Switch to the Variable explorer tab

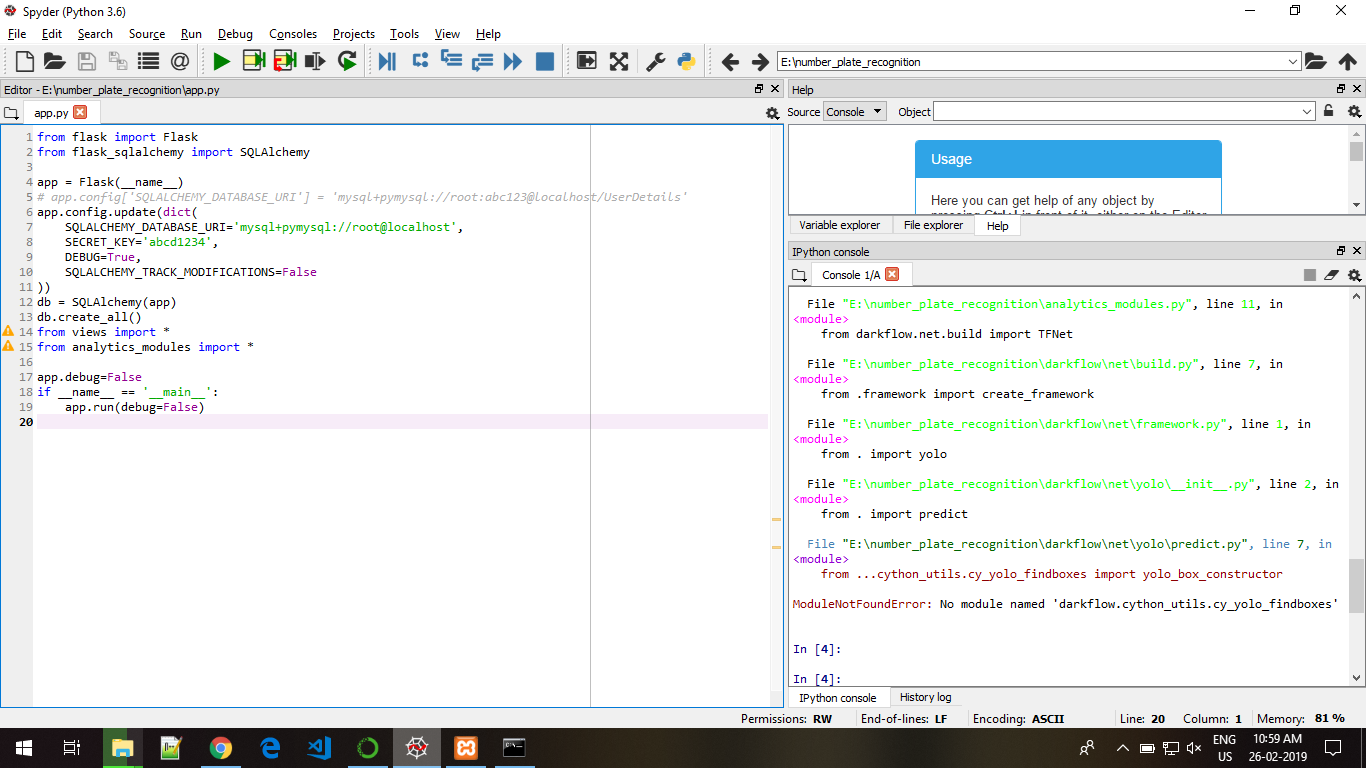839,225
